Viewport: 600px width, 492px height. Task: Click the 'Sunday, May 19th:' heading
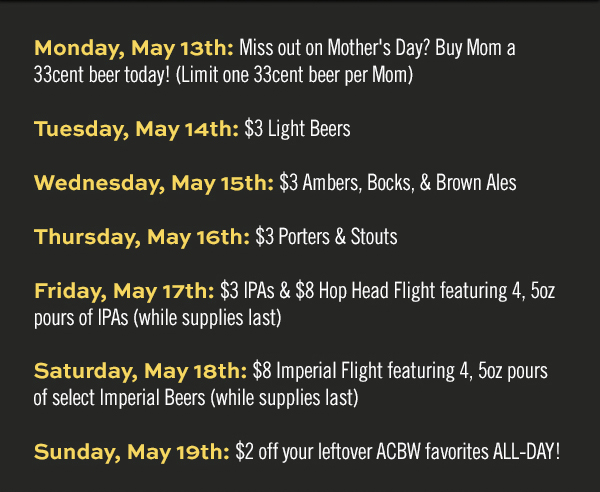[132, 453]
